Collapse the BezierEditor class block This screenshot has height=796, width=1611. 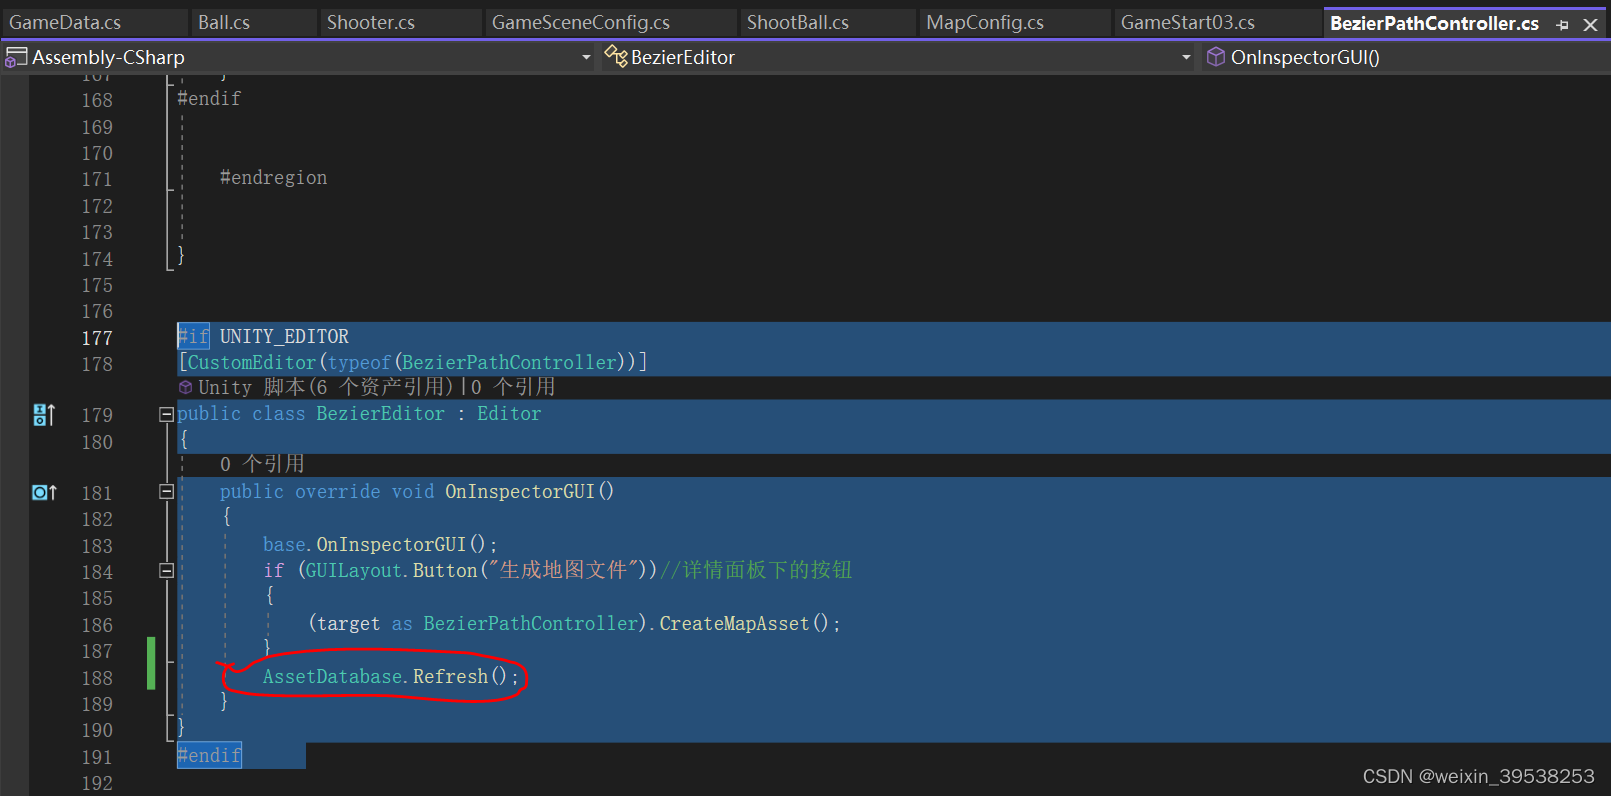pos(167,414)
